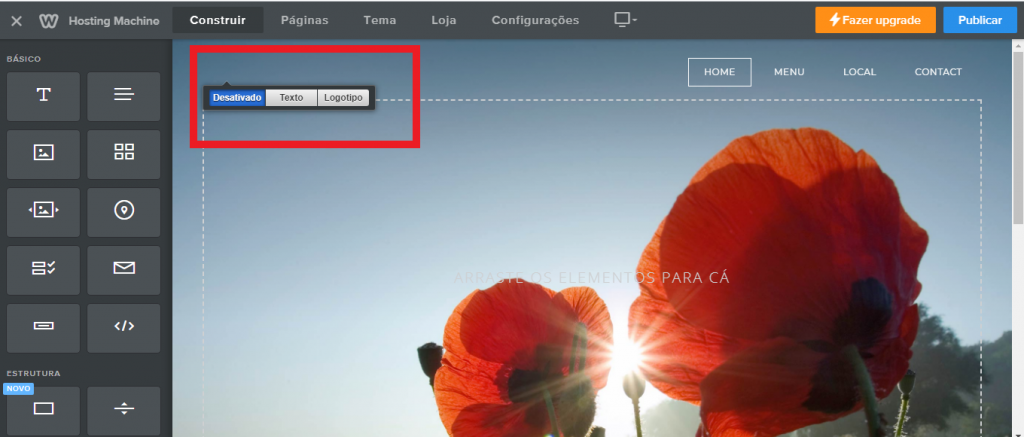This screenshot has width=1024, height=437.
Task: Click the 'Arraste os elementos para cá' drop area
Action: tap(591, 278)
